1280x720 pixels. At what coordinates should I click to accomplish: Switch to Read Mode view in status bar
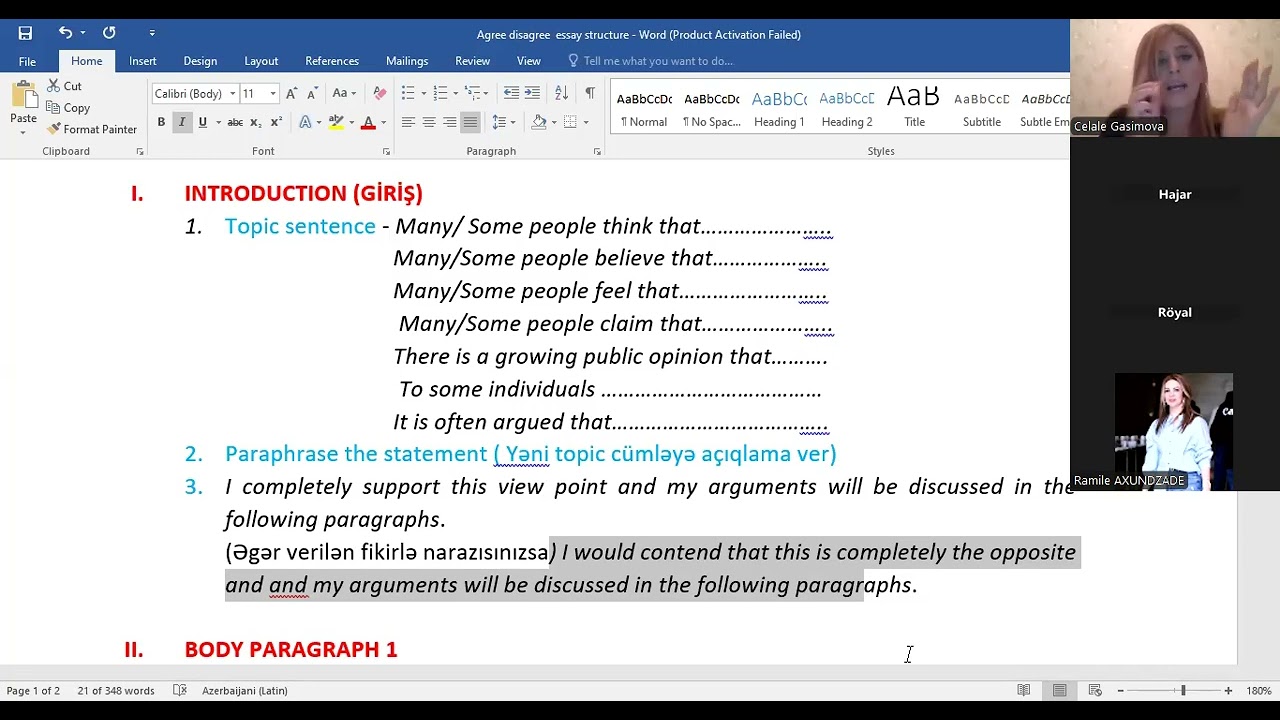[1023, 690]
